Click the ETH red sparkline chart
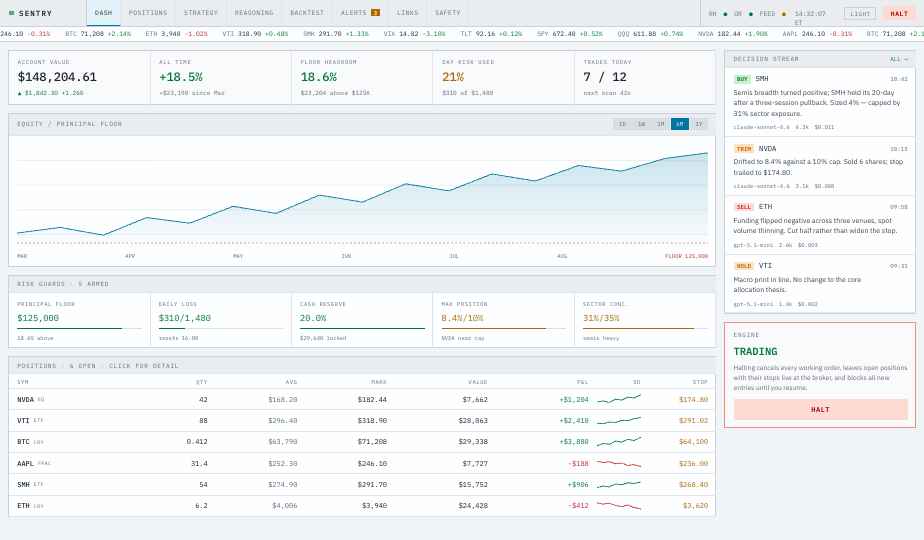 coord(619,505)
